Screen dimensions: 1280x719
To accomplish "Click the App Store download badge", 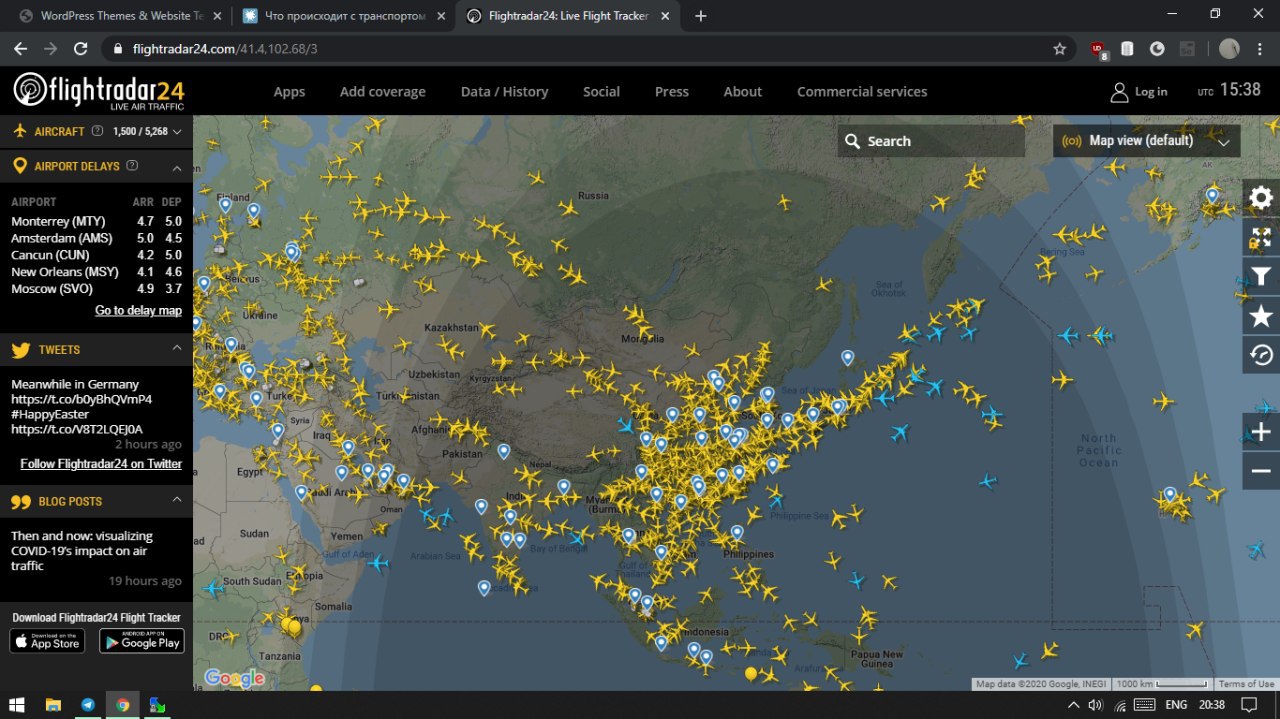I will (x=48, y=642).
